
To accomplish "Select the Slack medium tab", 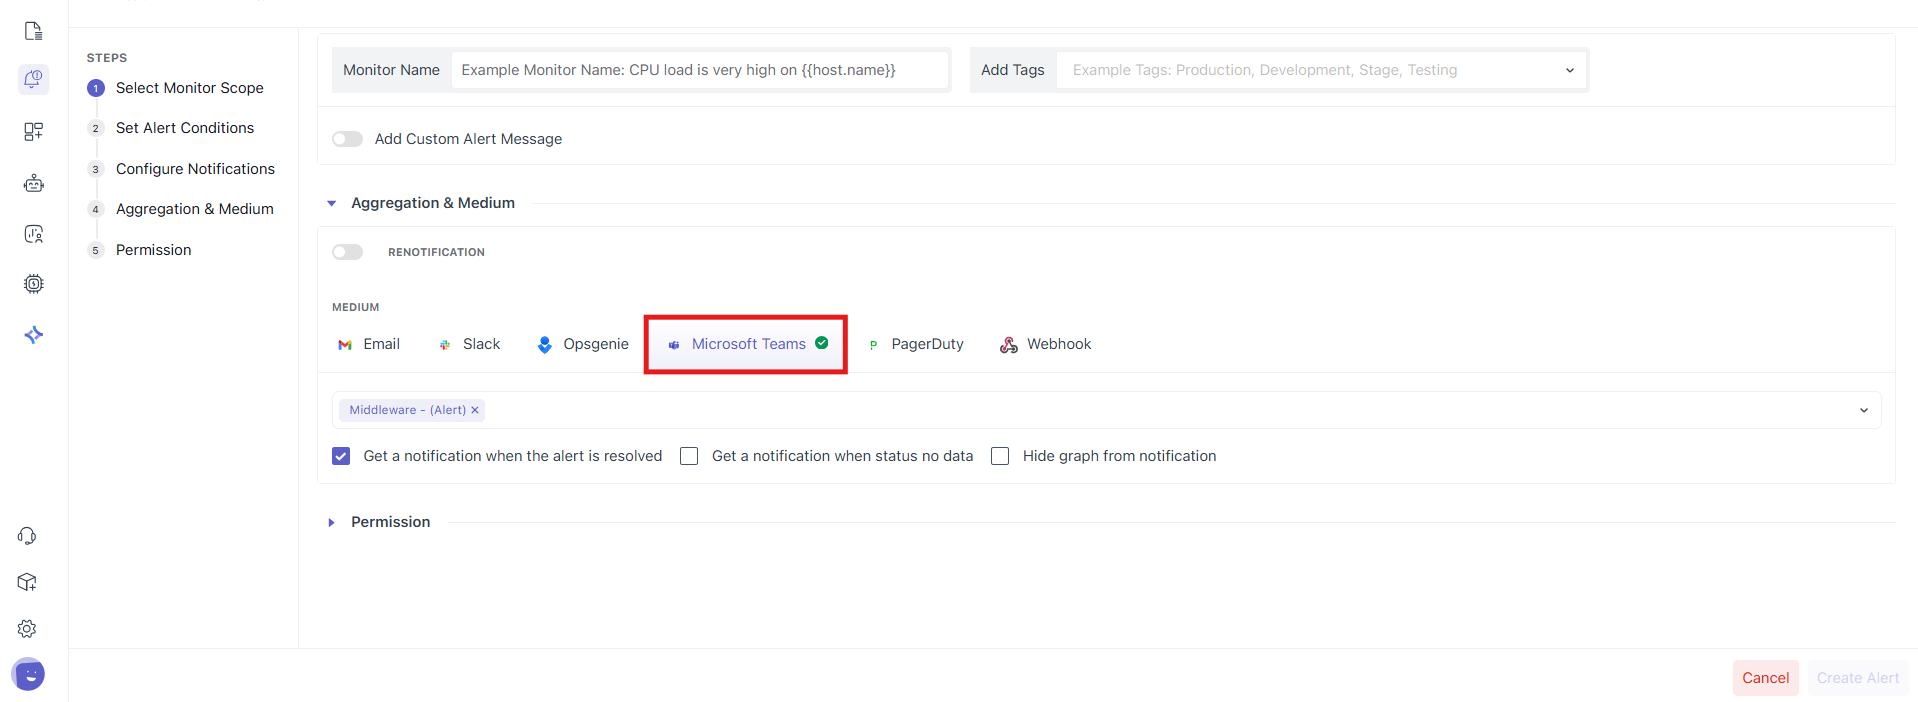I will click(x=470, y=344).
